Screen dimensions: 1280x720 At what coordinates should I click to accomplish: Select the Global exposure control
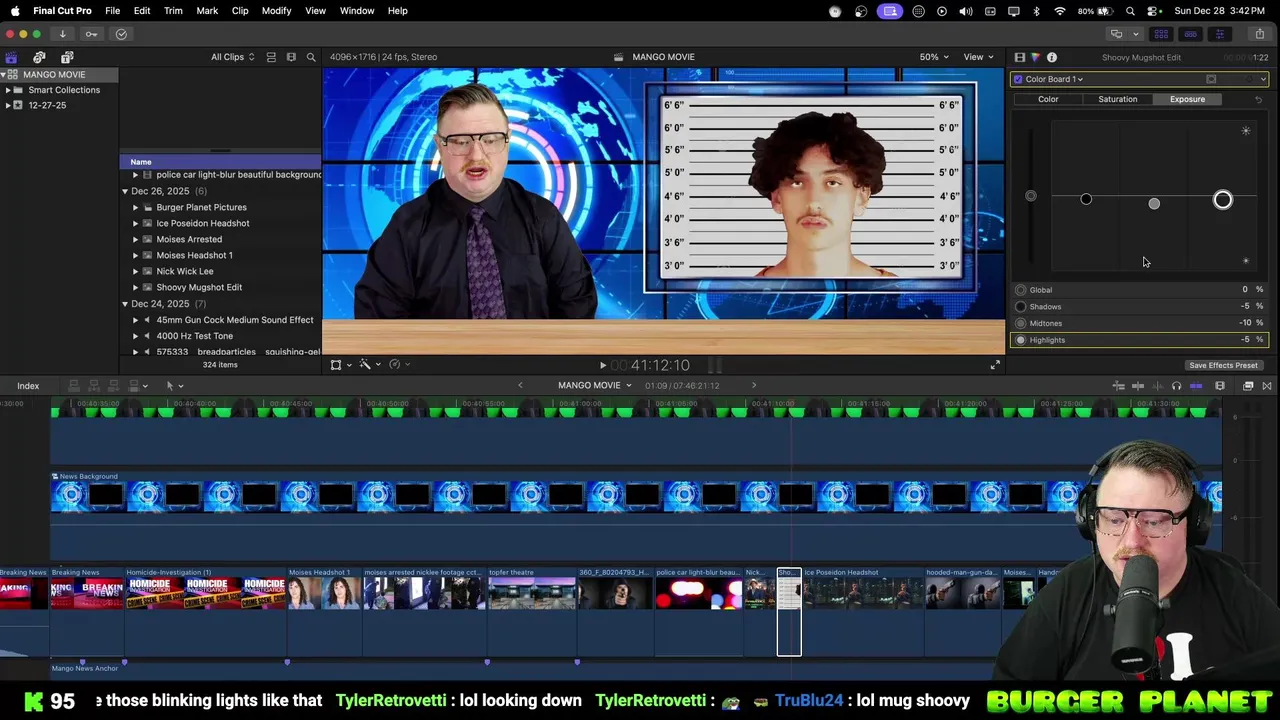[x=1031, y=196]
